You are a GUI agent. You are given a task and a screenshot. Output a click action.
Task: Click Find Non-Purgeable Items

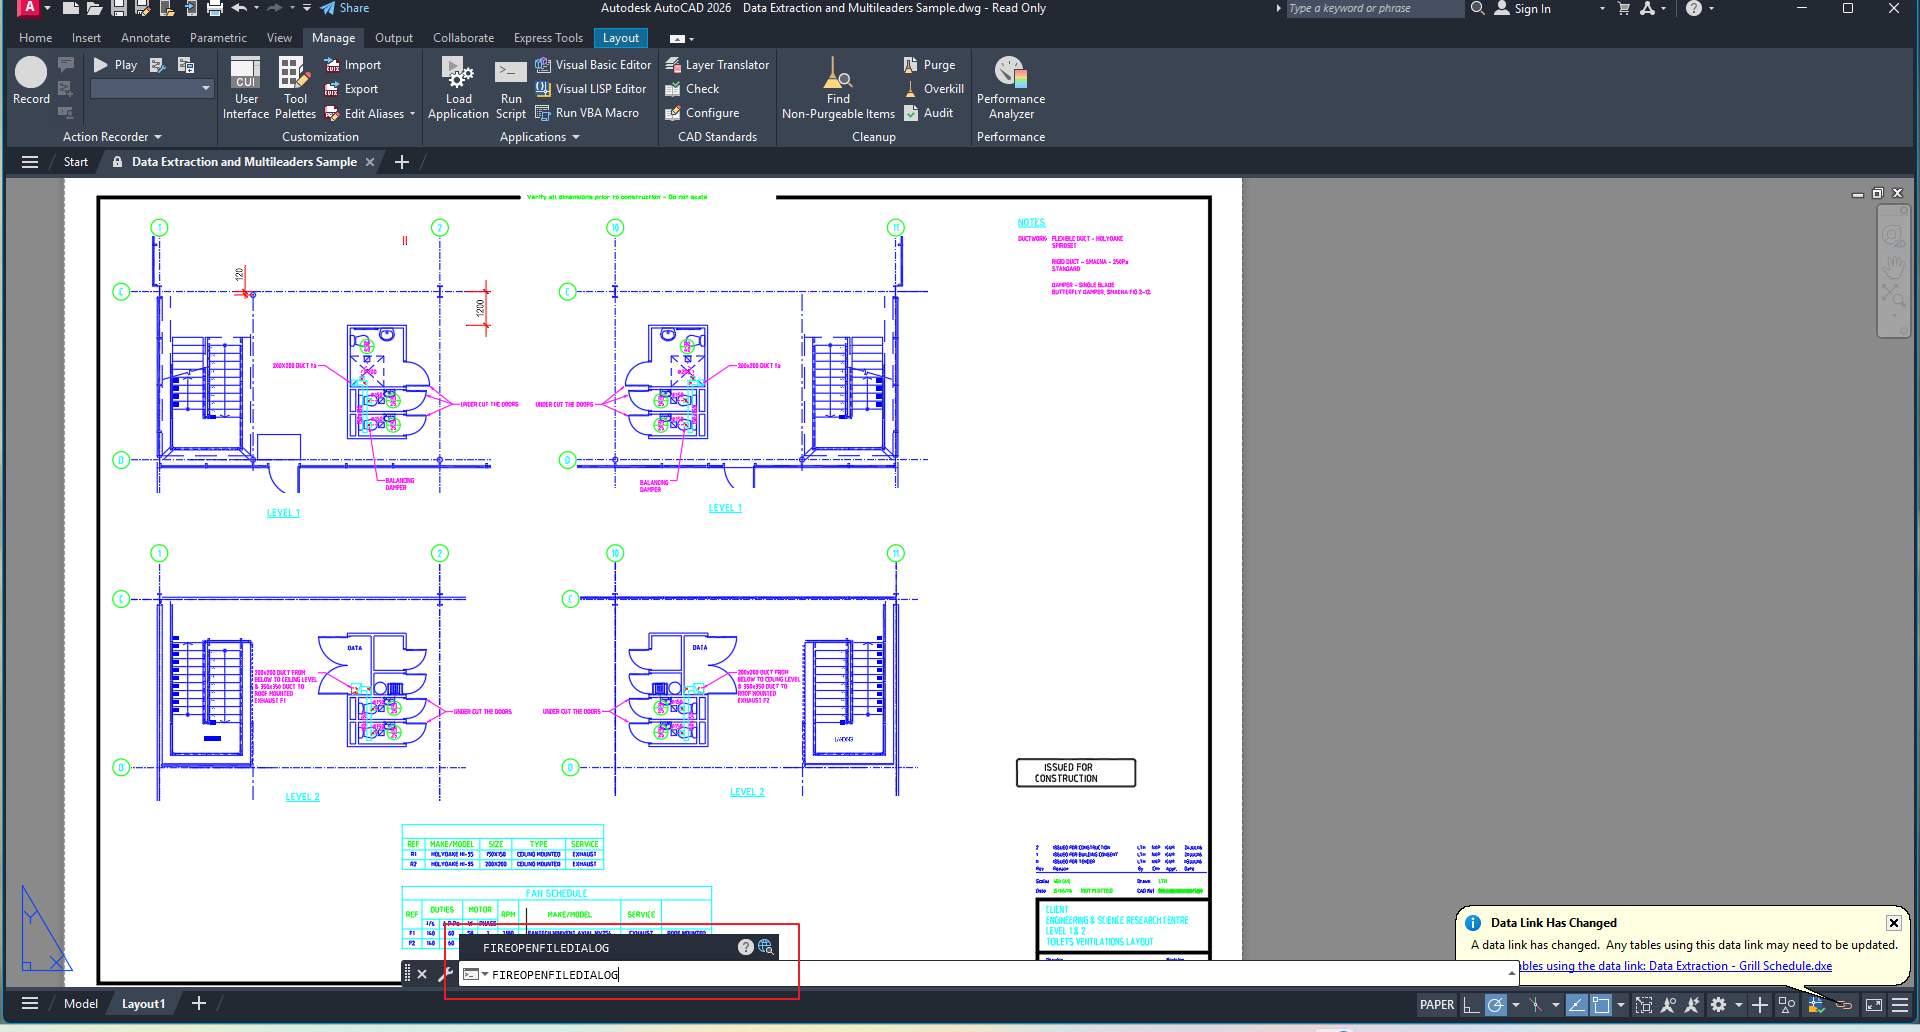tap(838, 88)
